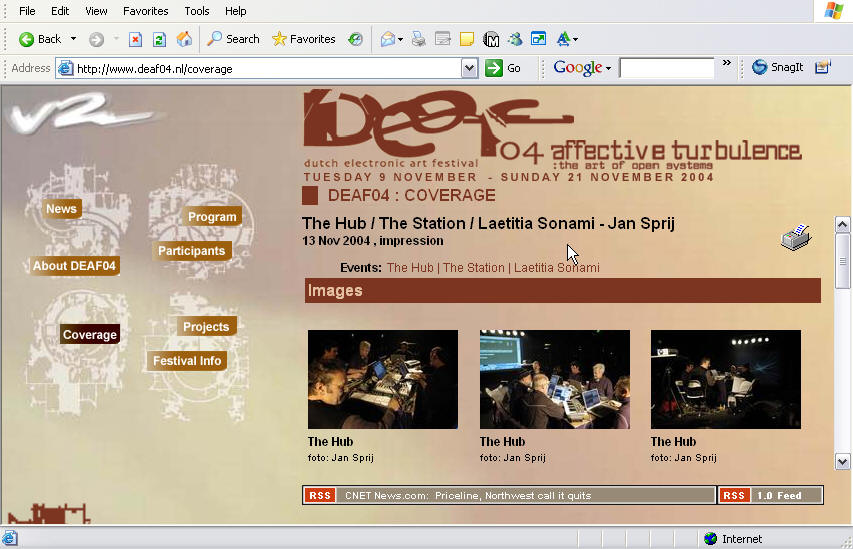Open the Participants navigation button
Viewport: 853px width, 549px height.
click(191, 251)
